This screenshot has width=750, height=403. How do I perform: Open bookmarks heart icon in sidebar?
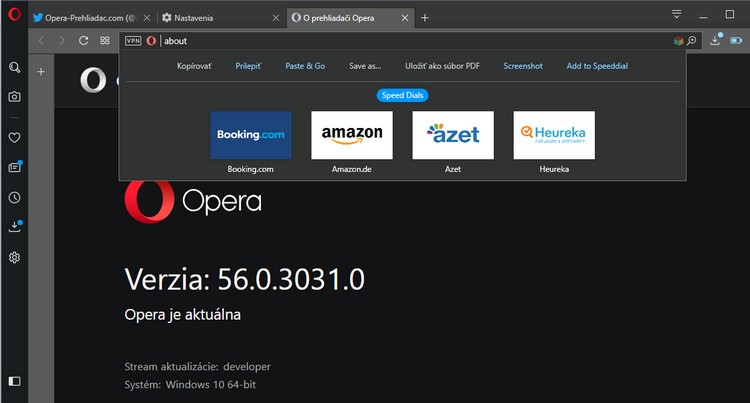14,138
